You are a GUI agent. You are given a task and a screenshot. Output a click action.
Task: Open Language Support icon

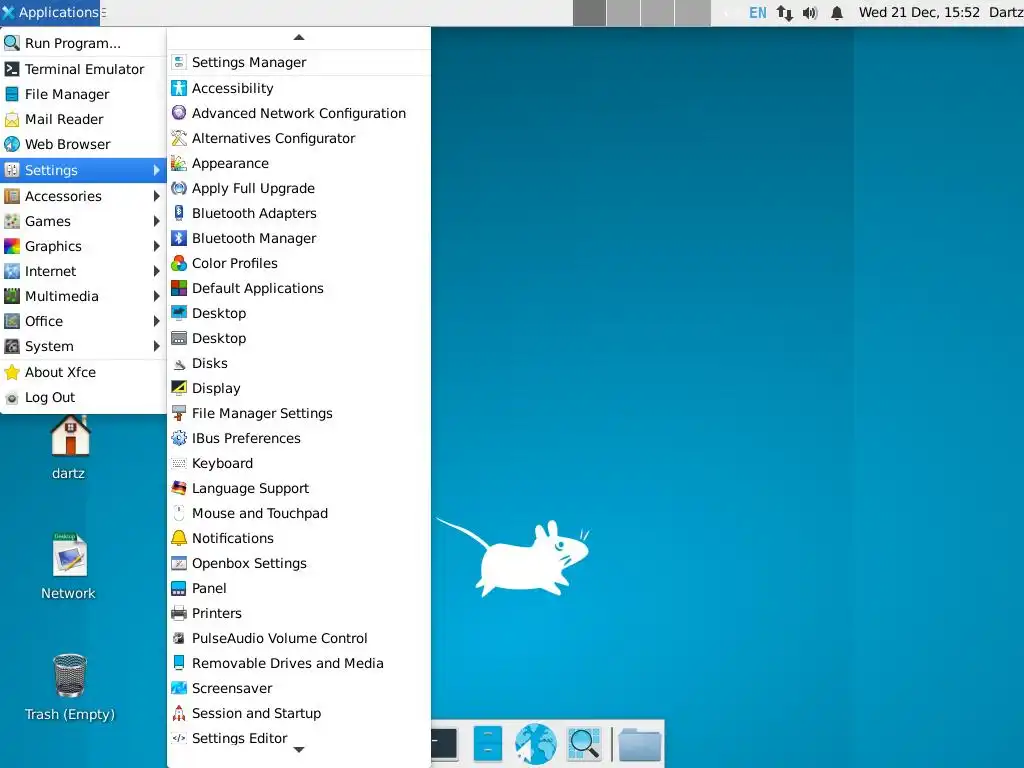pyautogui.click(x=179, y=488)
